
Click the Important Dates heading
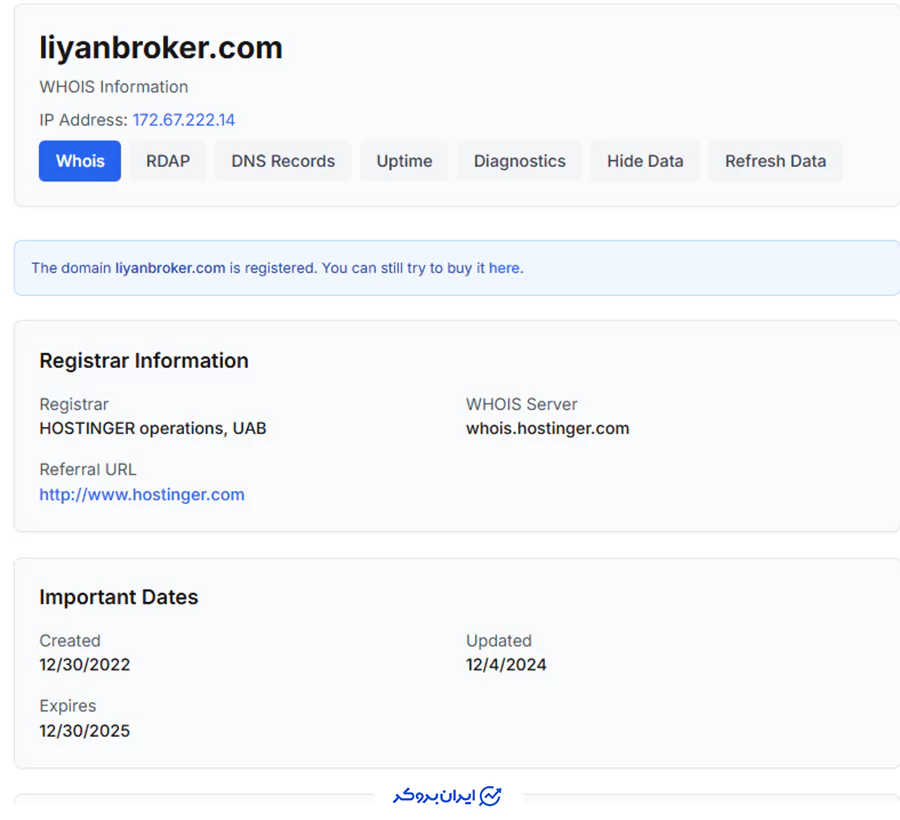click(x=119, y=597)
